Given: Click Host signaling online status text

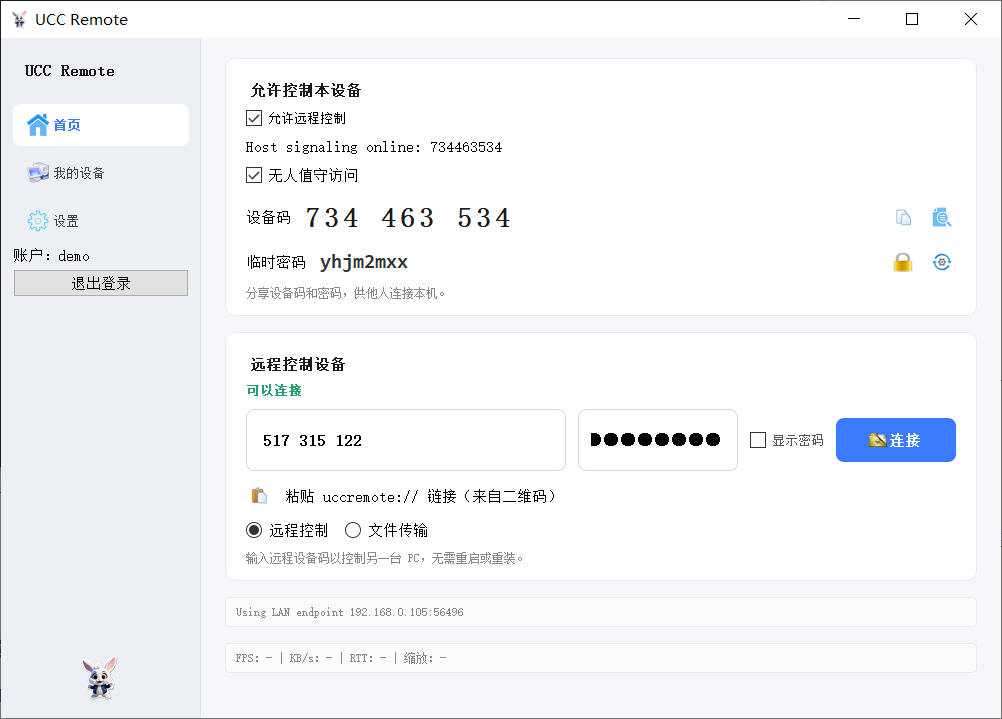Looking at the screenshot, I should pos(374,148).
